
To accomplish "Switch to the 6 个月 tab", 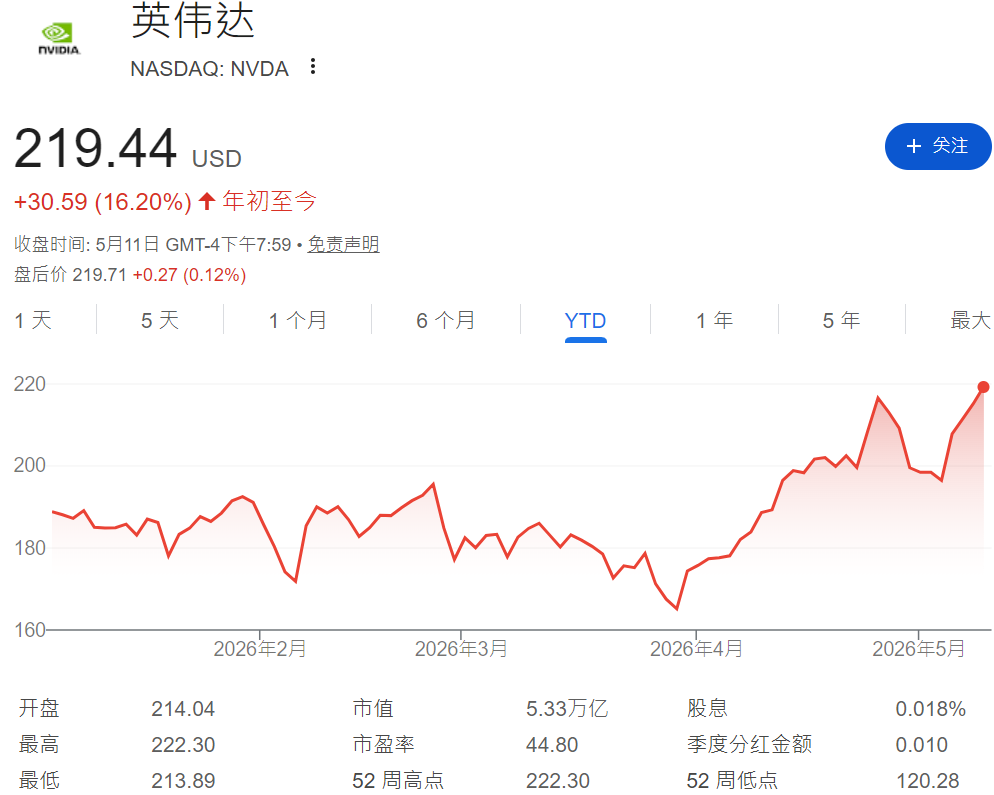I will [446, 320].
